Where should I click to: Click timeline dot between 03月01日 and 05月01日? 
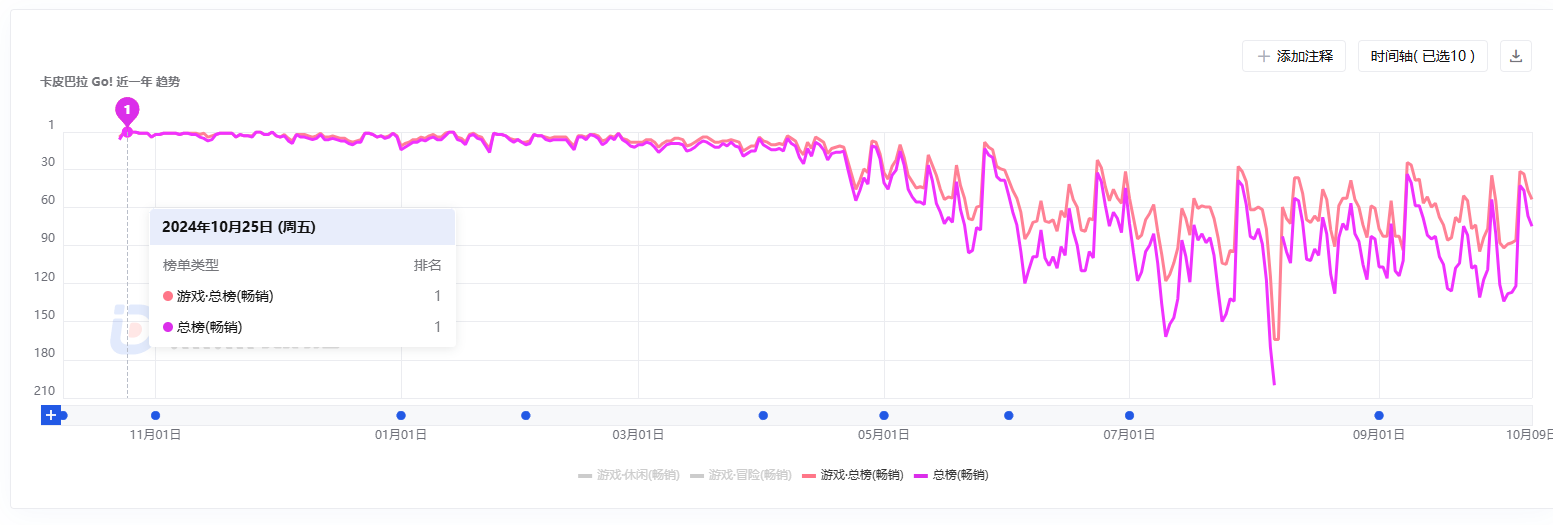763,415
